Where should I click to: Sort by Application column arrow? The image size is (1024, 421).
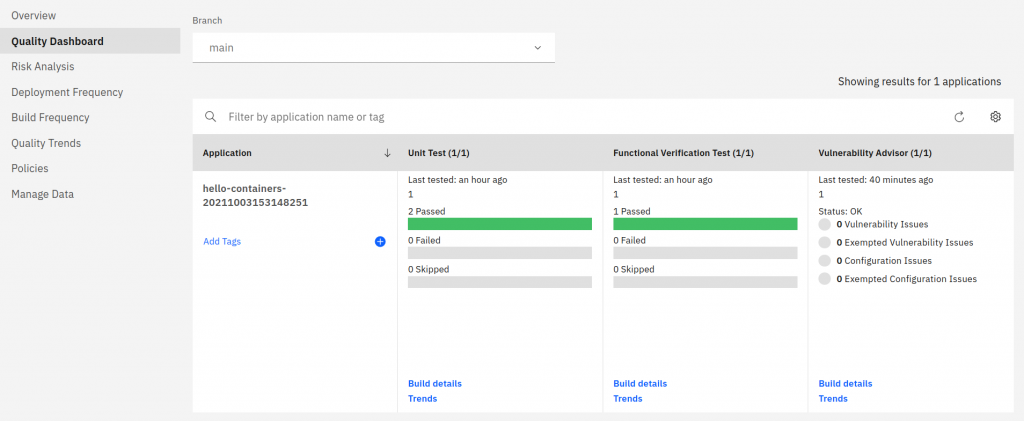(x=387, y=153)
